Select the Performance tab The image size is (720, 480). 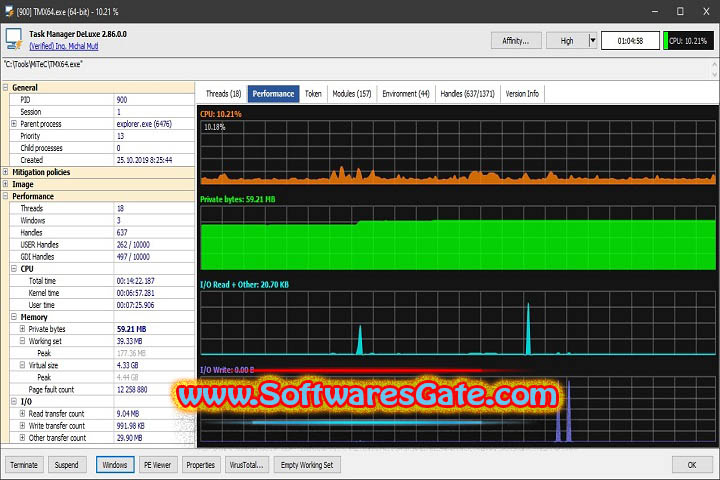[x=273, y=94]
